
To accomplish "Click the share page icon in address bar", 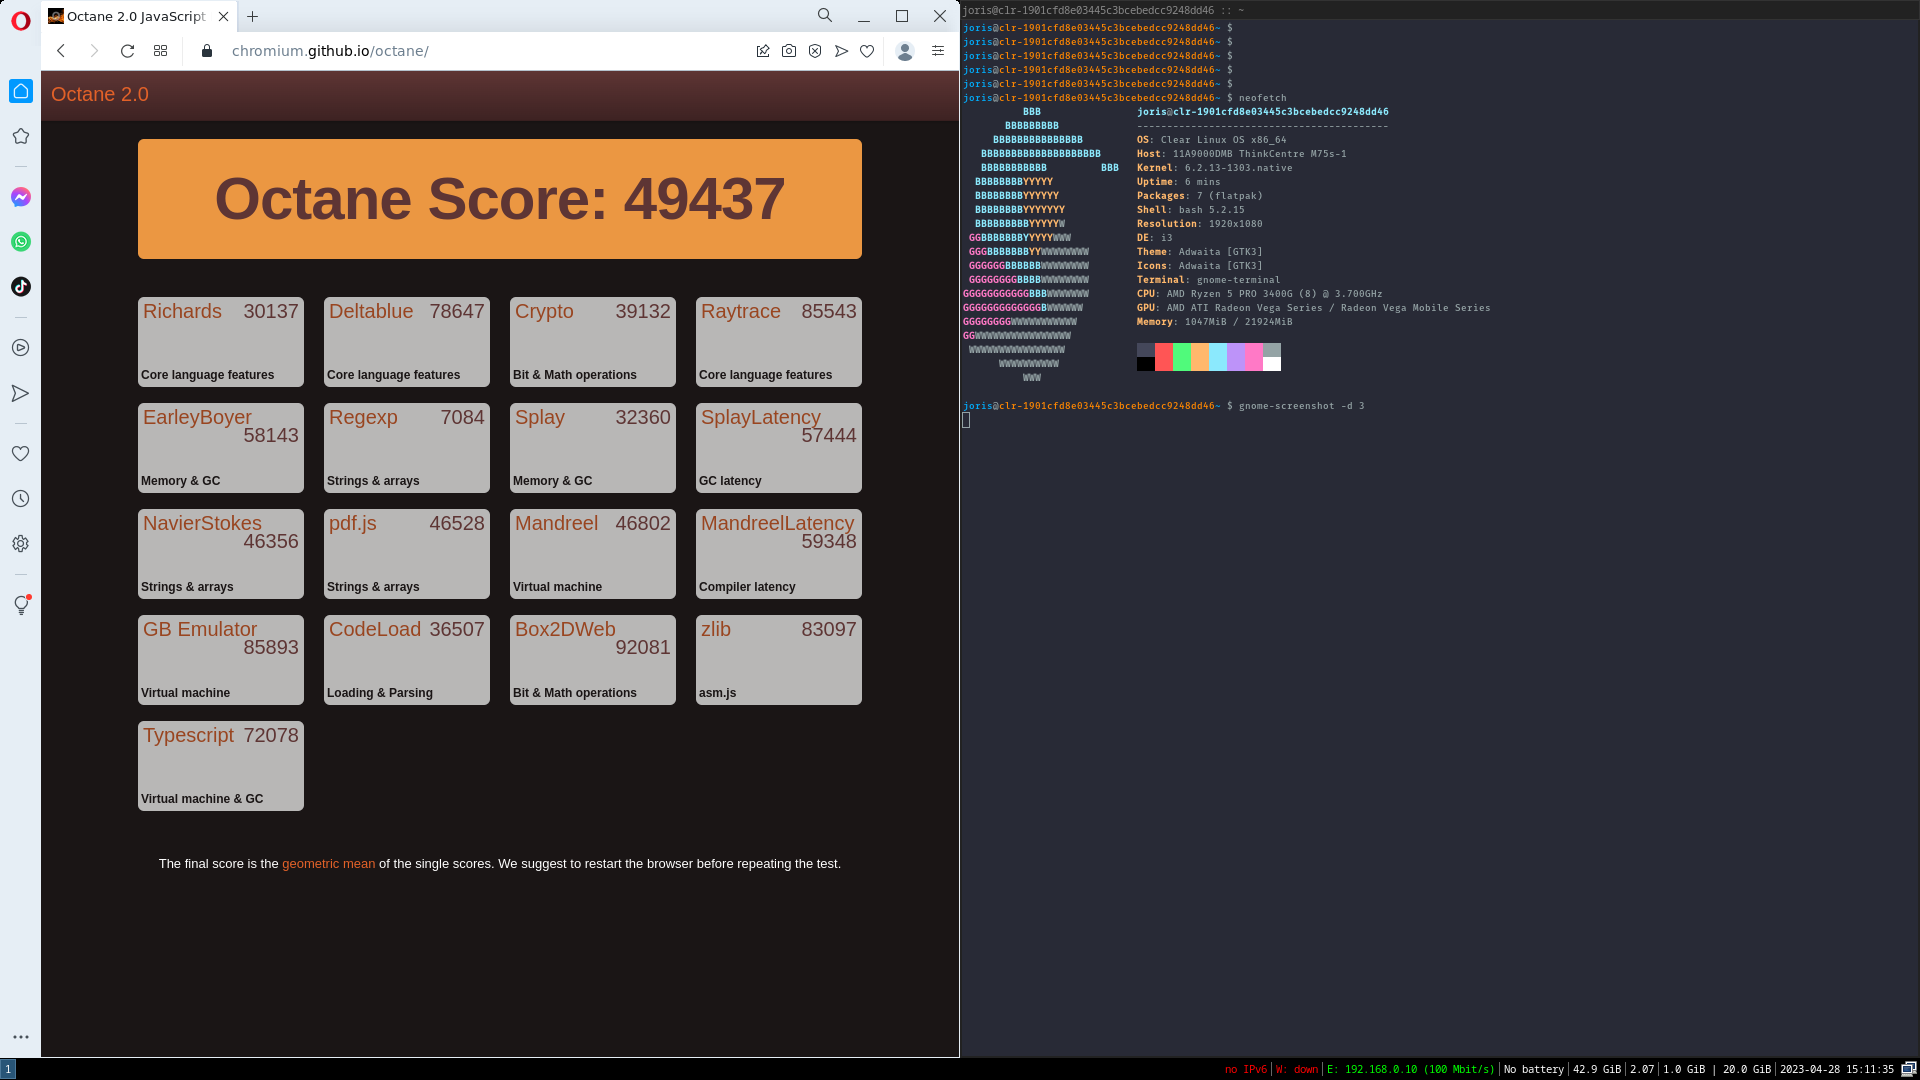I will tap(763, 51).
